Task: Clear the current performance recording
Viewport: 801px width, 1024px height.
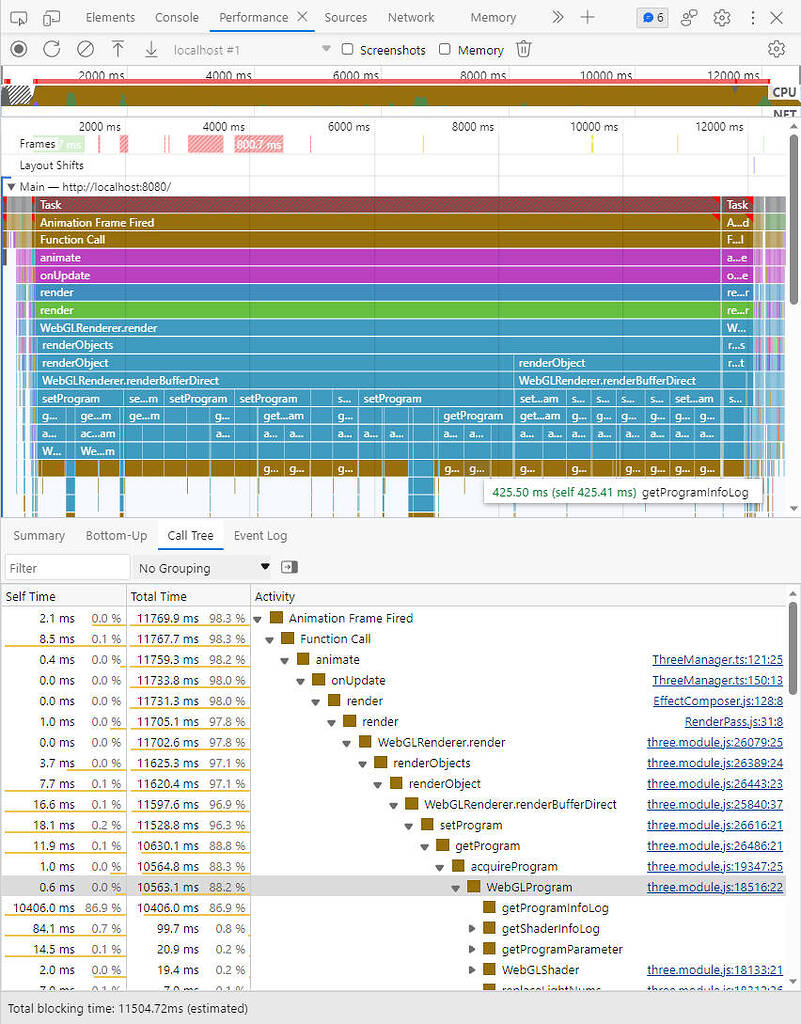Action: (x=85, y=48)
